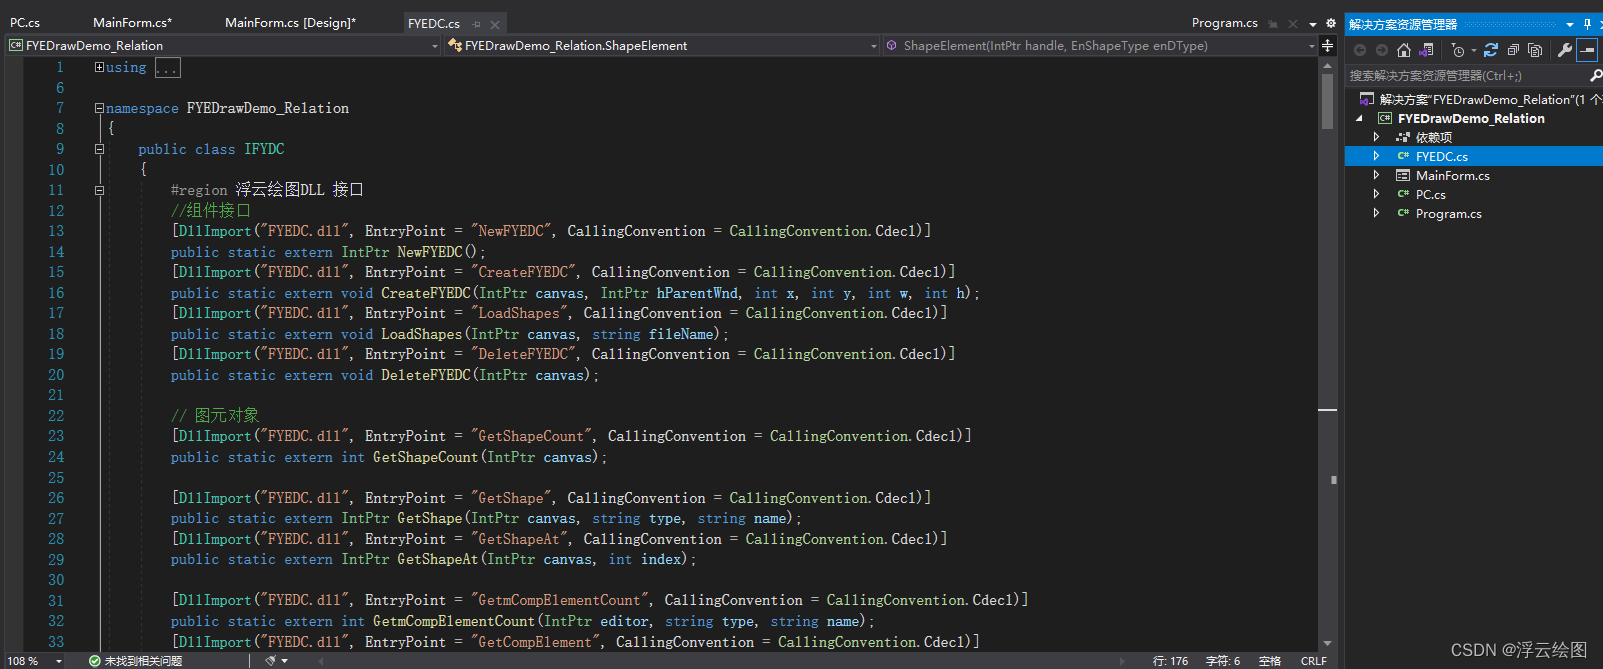
Task: Select FYEDC.cs file in Solution Explorer
Action: pos(1441,156)
